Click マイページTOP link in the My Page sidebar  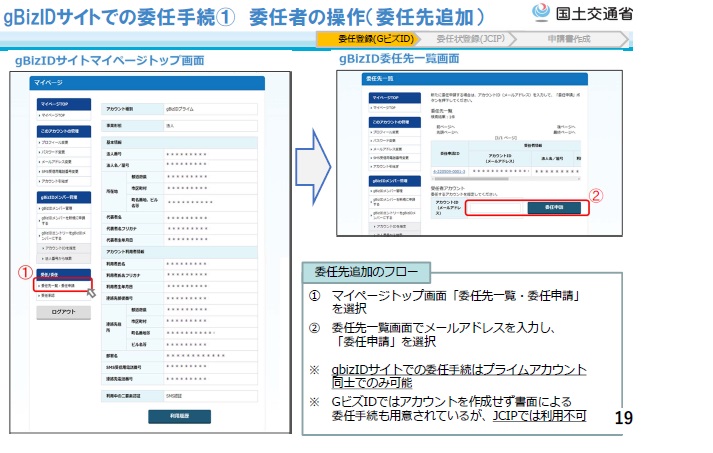coord(54,116)
